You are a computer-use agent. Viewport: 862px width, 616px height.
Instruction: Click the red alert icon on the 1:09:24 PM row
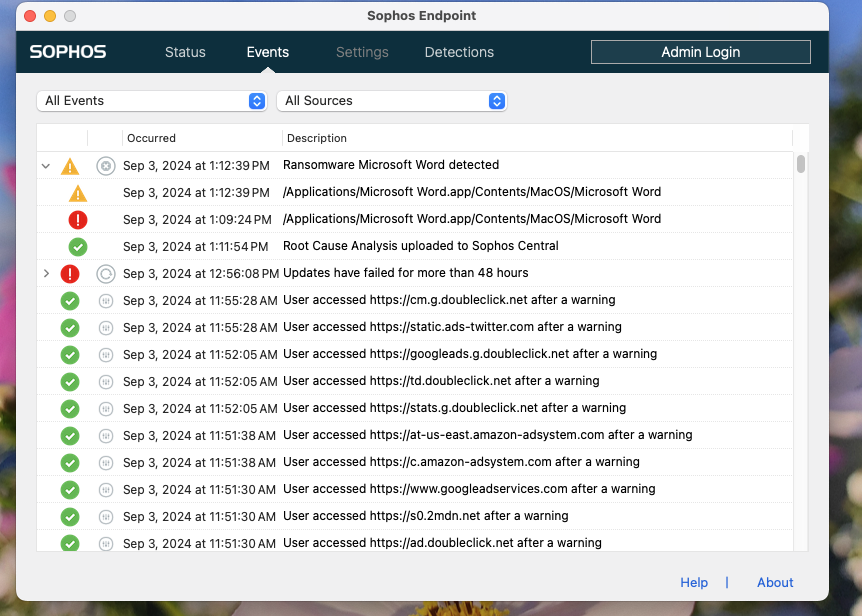(78, 220)
